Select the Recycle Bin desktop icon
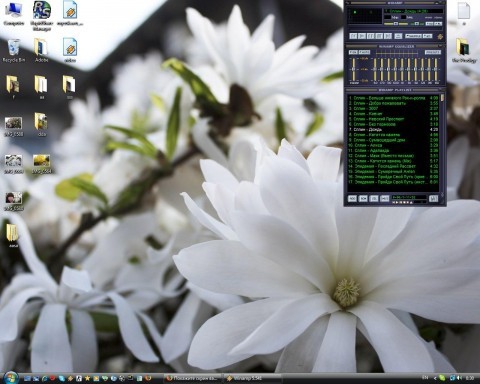The width and height of the screenshot is (480, 384). click(14, 51)
